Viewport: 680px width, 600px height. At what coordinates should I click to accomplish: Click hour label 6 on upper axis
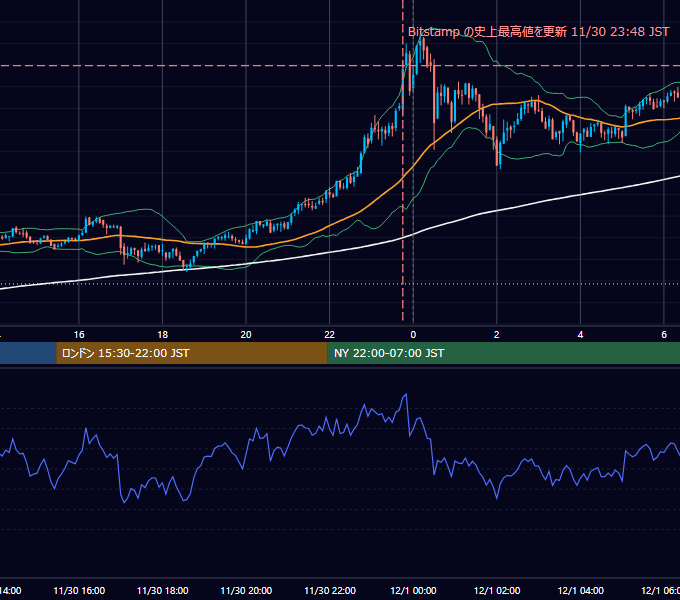pos(664,335)
